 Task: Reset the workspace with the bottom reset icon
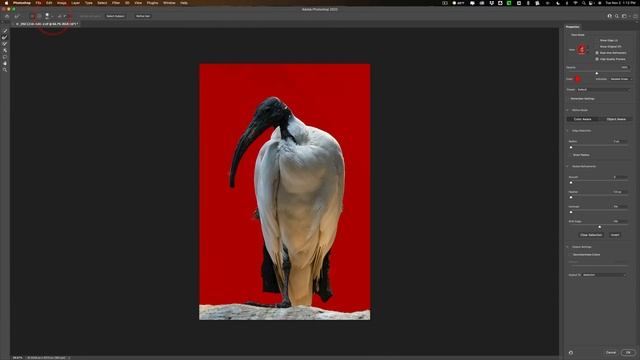(x=571, y=353)
